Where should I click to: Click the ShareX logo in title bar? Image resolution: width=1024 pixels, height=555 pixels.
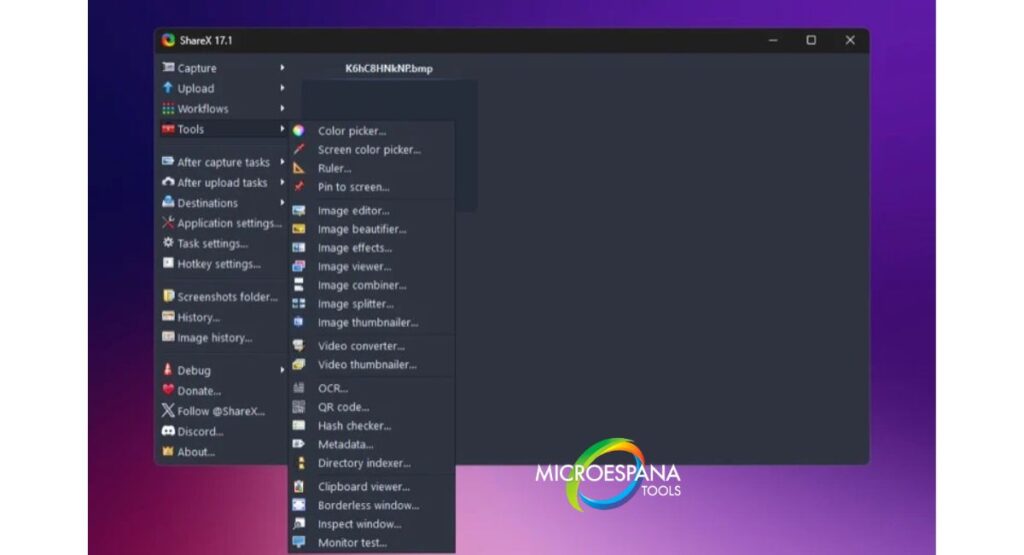point(168,40)
